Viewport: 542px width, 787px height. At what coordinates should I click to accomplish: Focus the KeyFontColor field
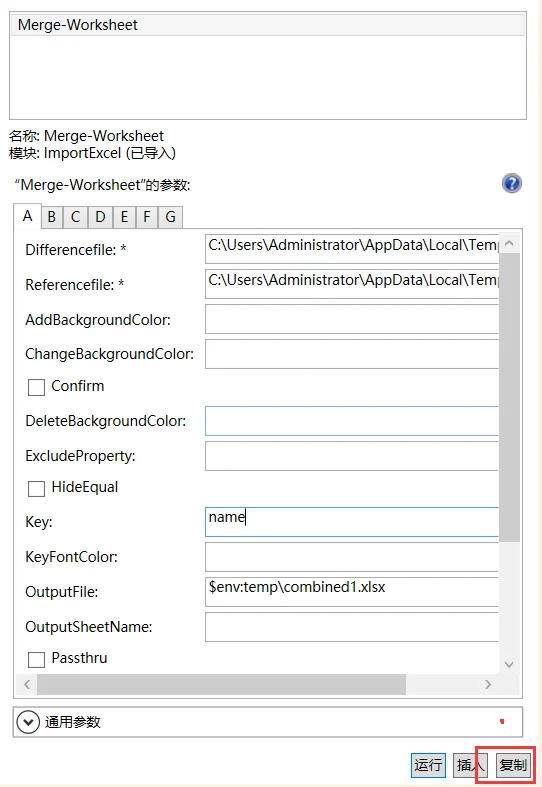click(x=352, y=557)
